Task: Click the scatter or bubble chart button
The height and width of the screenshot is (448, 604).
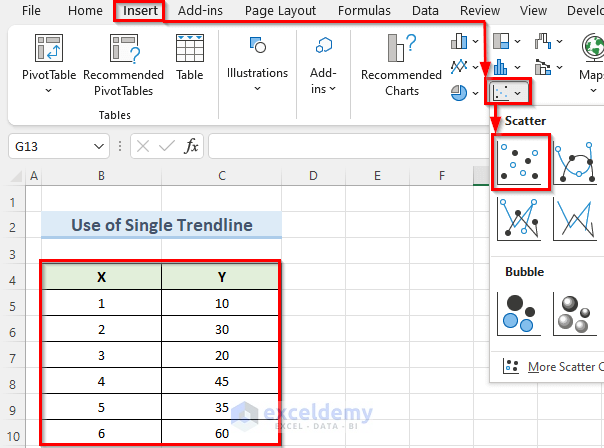Action: pos(508,92)
